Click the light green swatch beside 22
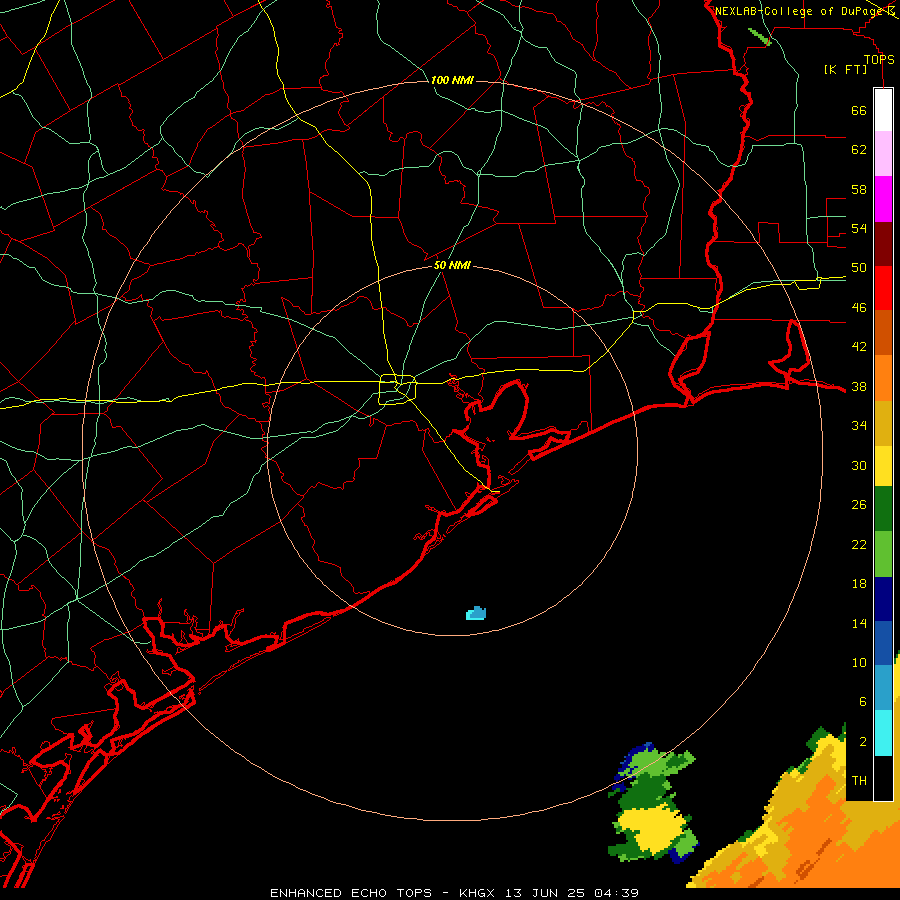Image resolution: width=900 pixels, height=900 pixels. pyautogui.click(x=883, y=554)
